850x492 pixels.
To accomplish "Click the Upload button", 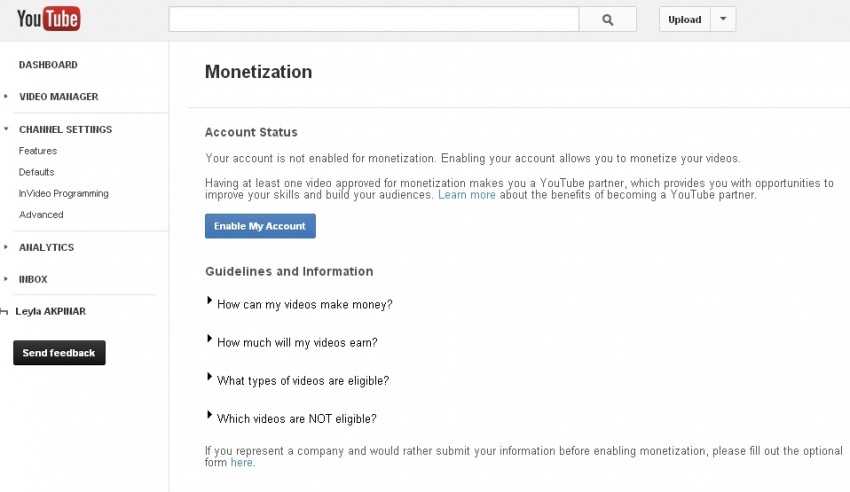I will [685, 19].
